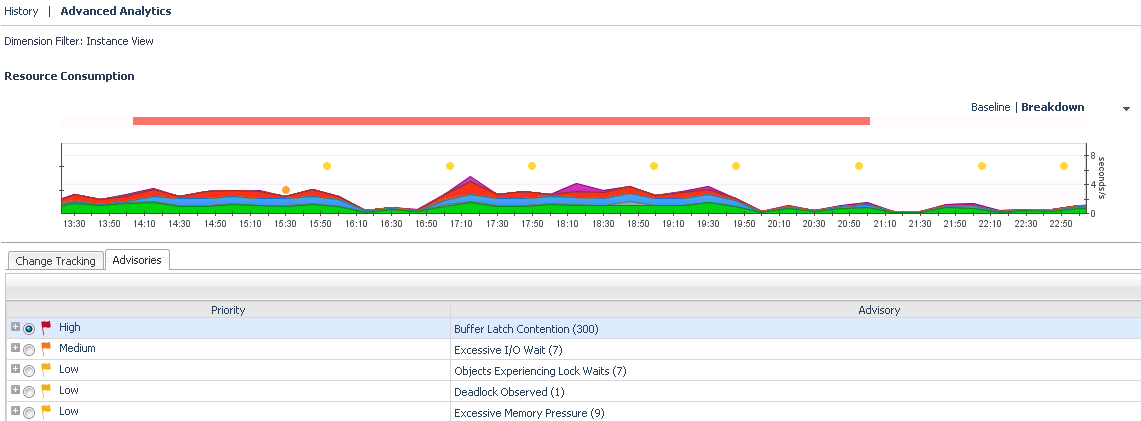Screen dimensions: 1141x421
Task: Select the High priority radio button
Action: 29,328
